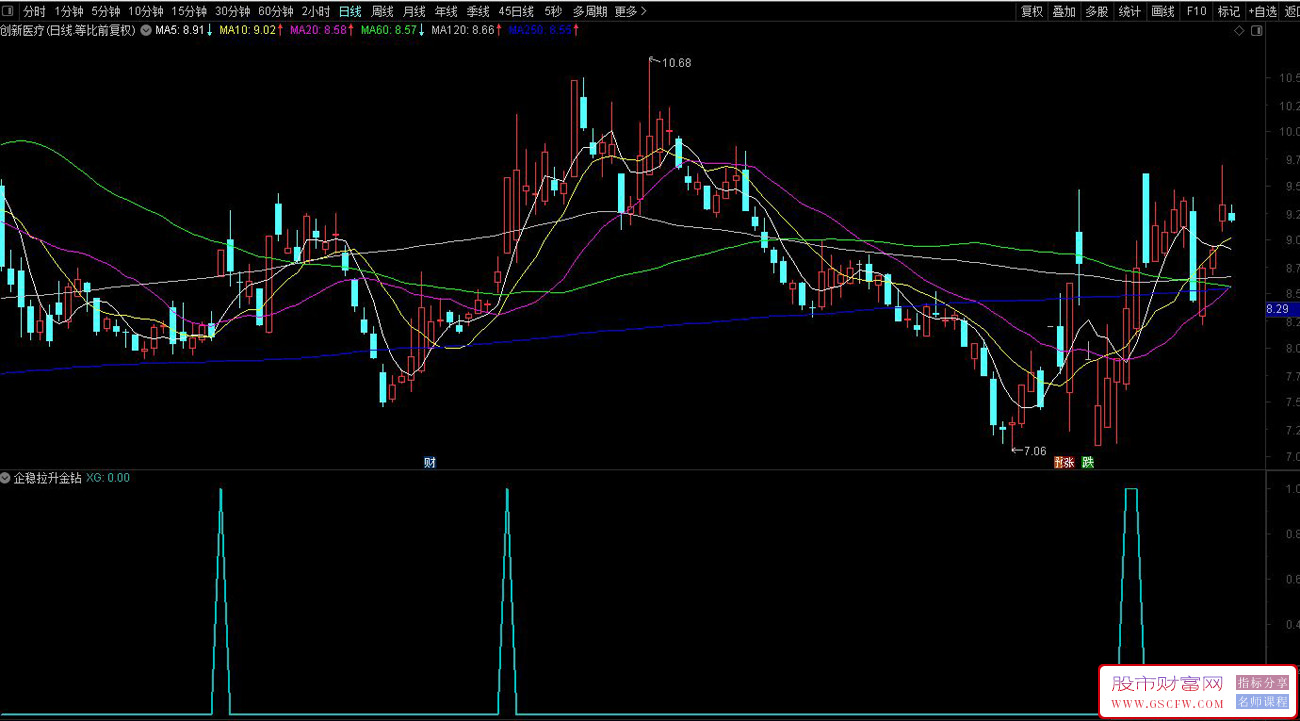The height and width of the screenshot is (721, 1300).
Task: Click the 标记 mark button
Action: [x=1228, y=11]
